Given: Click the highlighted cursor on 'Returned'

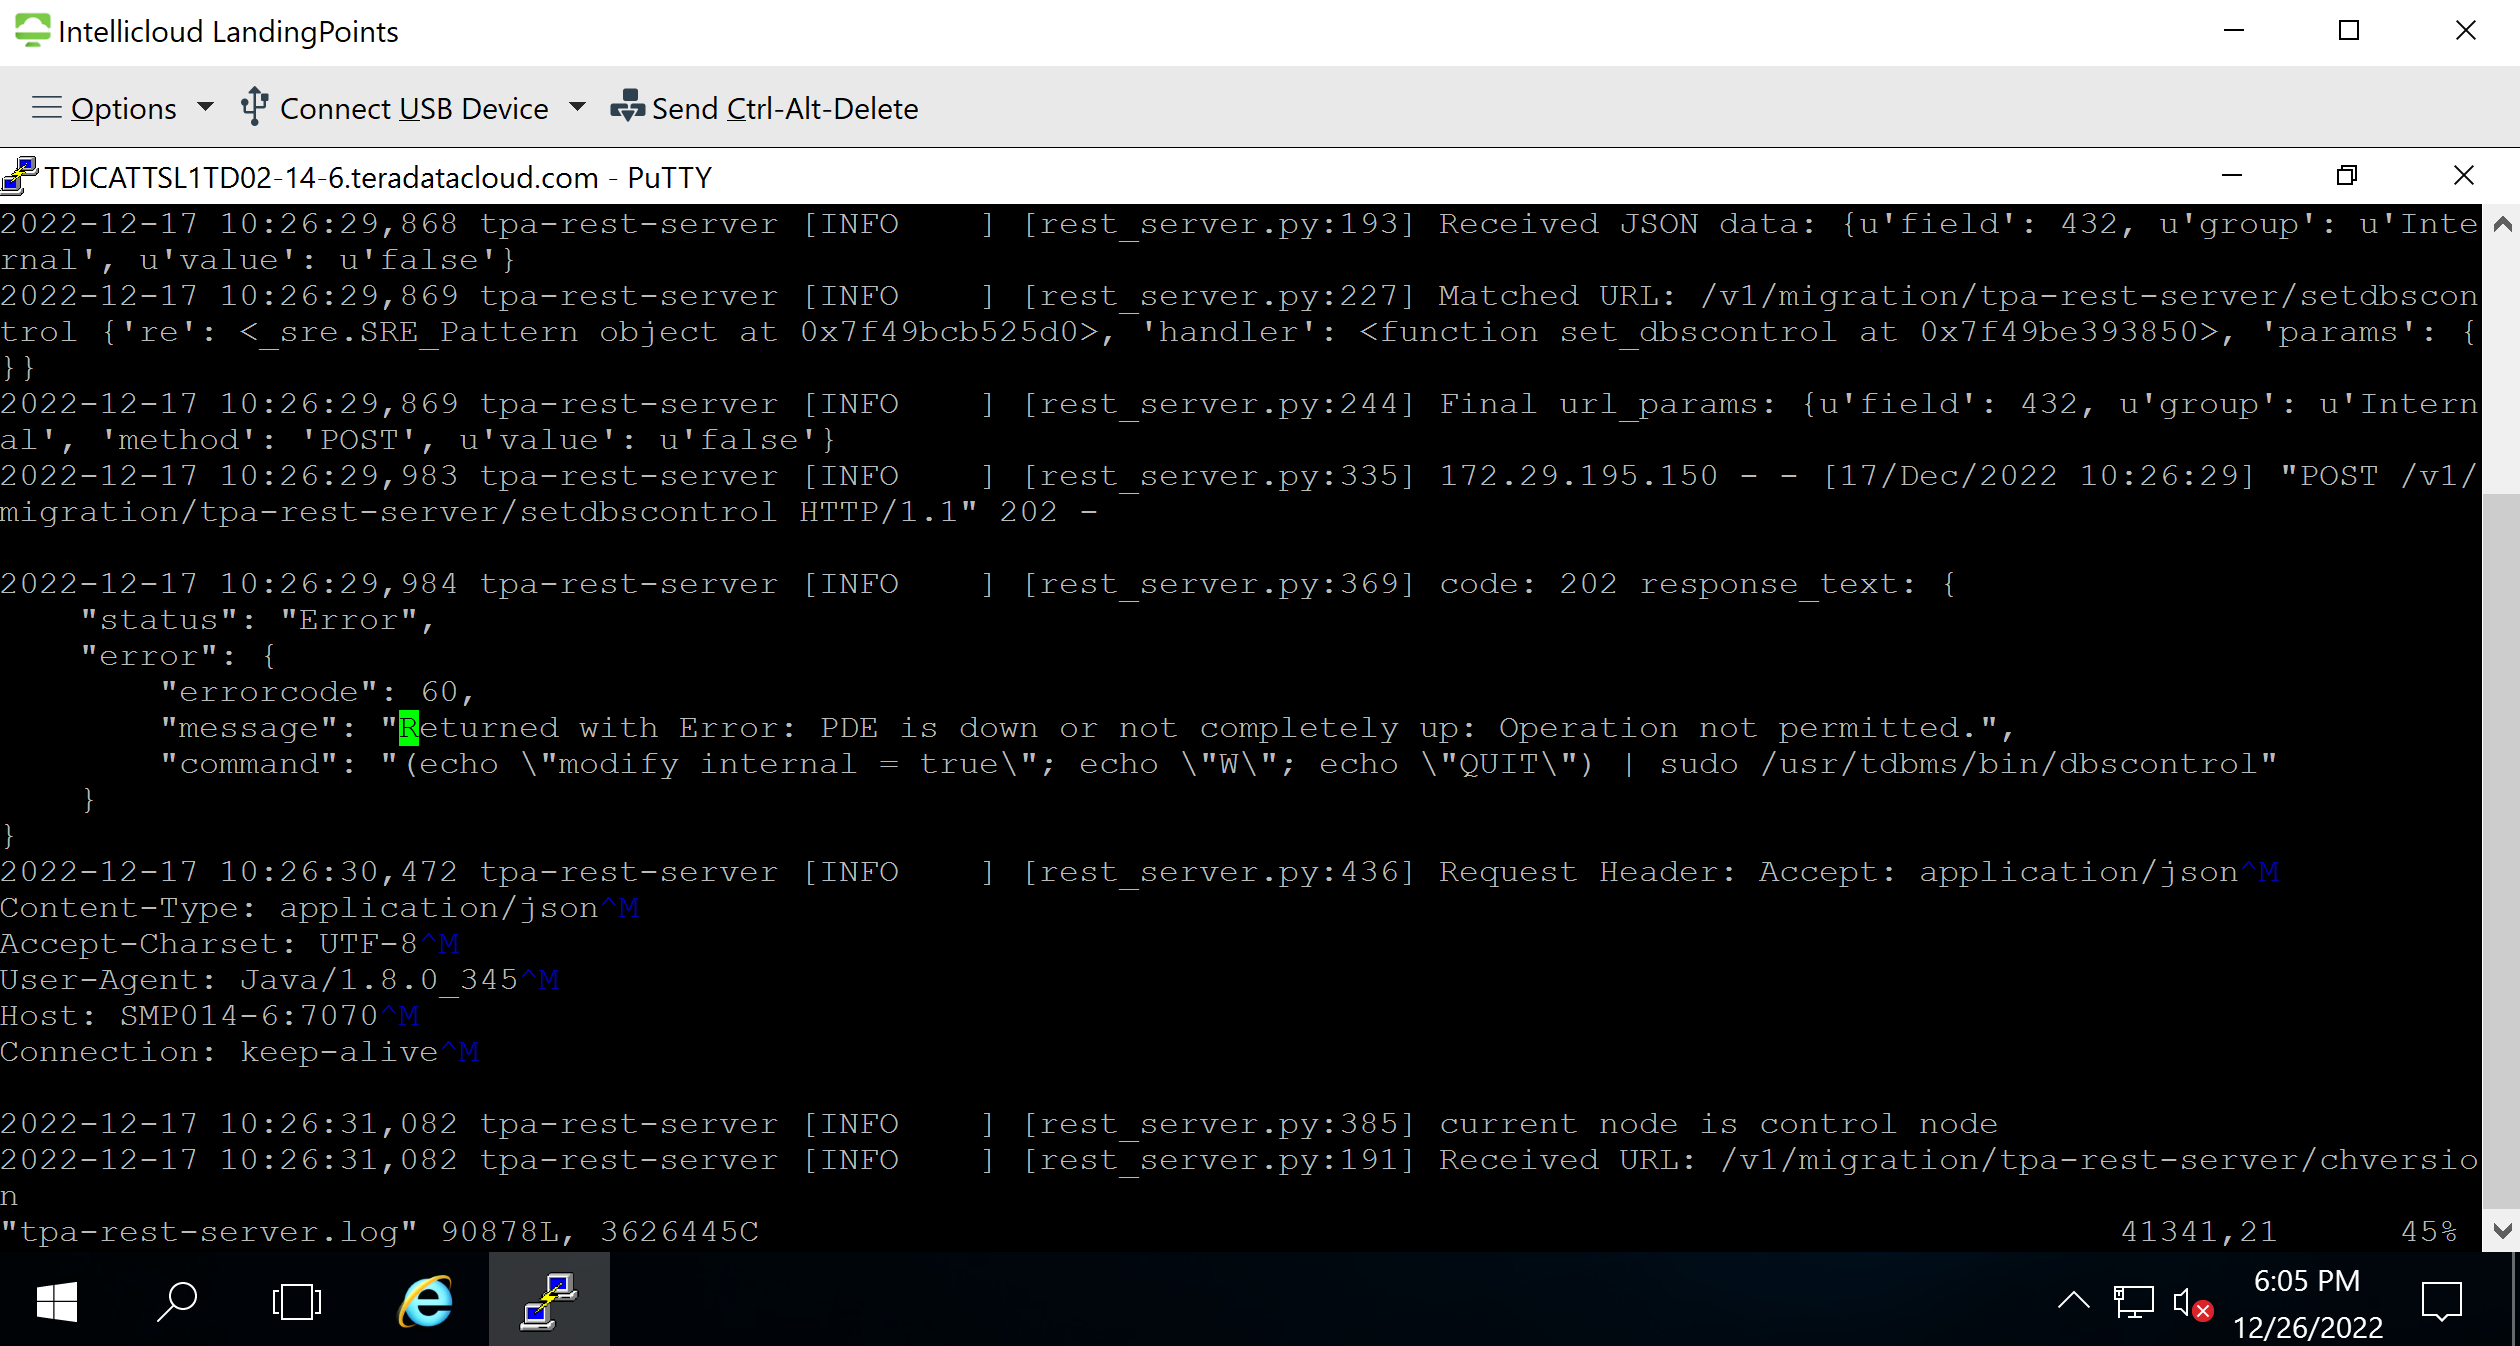Looking at the screenshot, I should tap(409, 728).
